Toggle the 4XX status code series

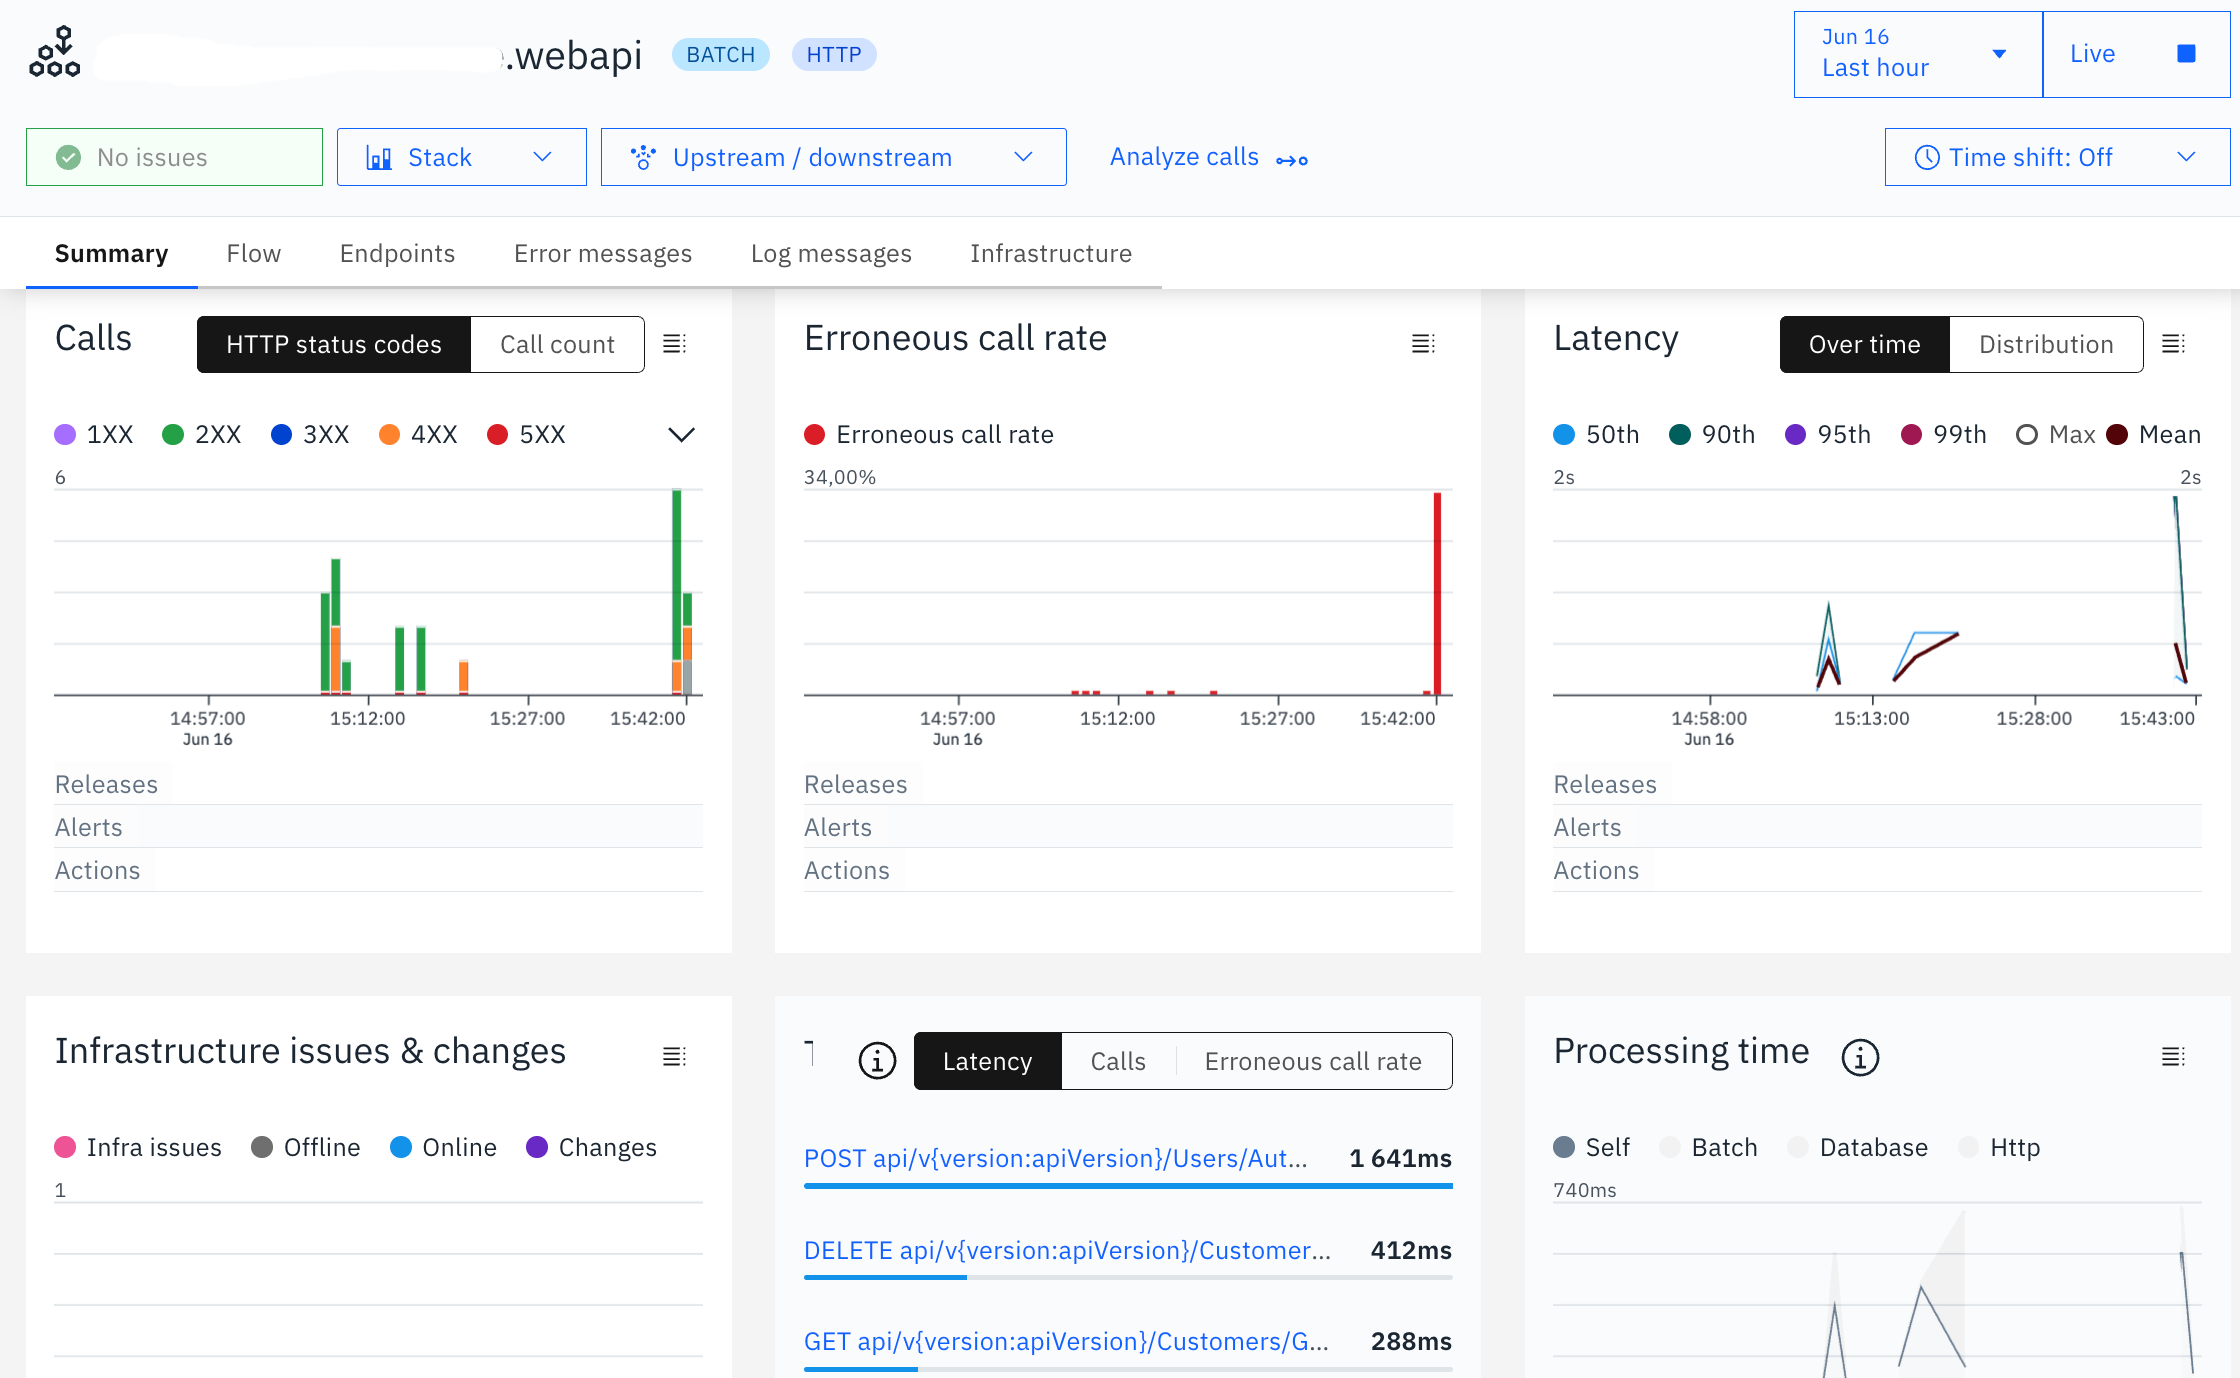418,434
